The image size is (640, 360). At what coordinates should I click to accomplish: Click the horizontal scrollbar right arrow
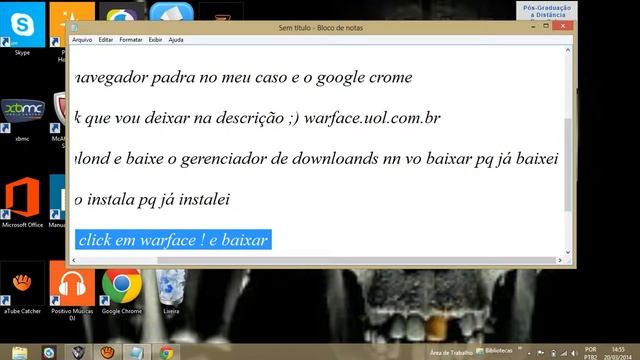(560, 260)
